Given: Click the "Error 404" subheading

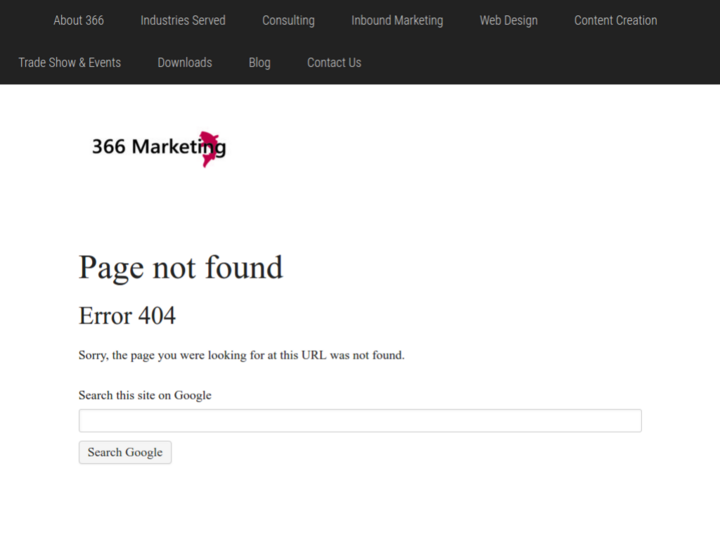Looking at the screenshot, I should [127, 316].
